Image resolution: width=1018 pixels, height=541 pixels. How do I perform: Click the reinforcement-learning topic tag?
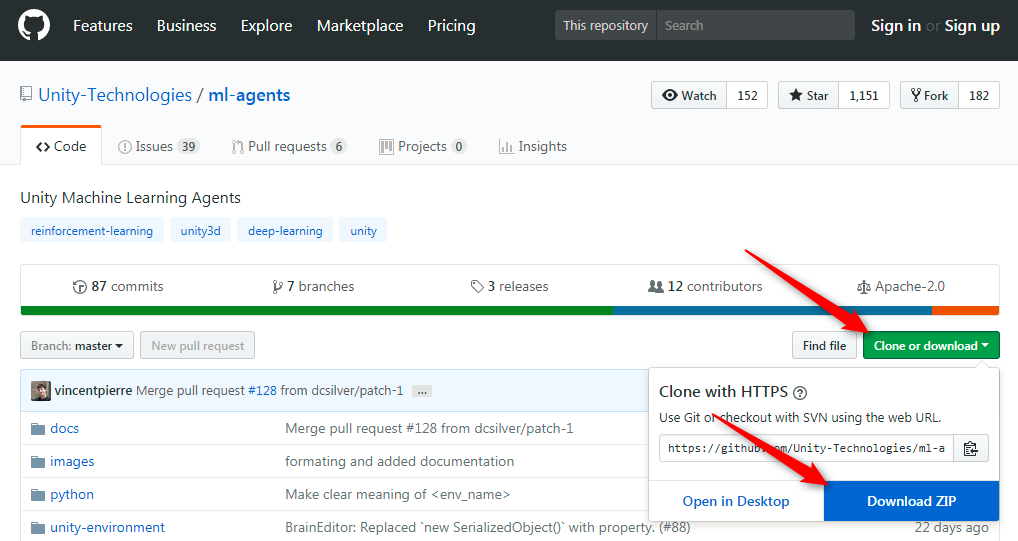pos(92,231)
